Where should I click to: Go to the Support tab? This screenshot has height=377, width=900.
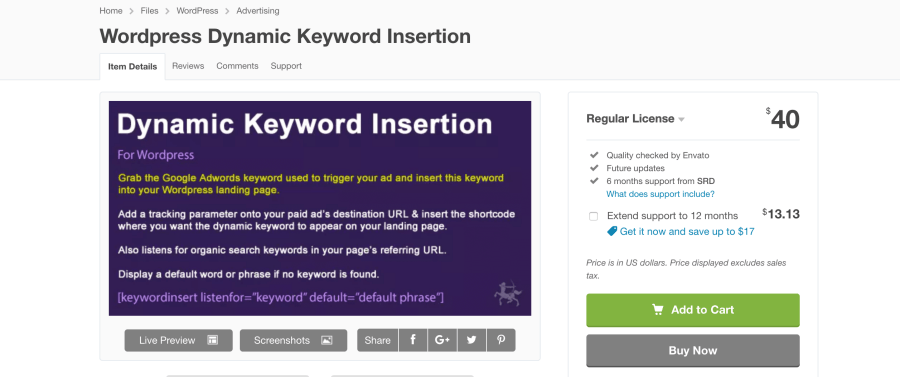pyautogui.click(x=286, y=66)
